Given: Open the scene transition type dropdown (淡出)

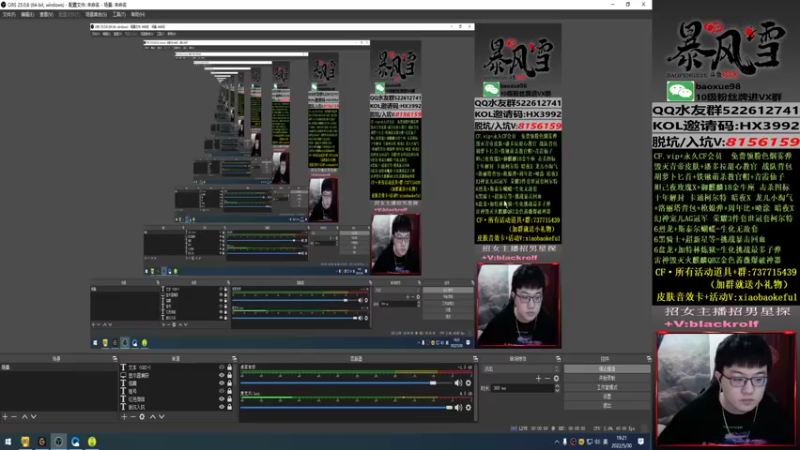Looking at the screenshot, I should (520, 368).
